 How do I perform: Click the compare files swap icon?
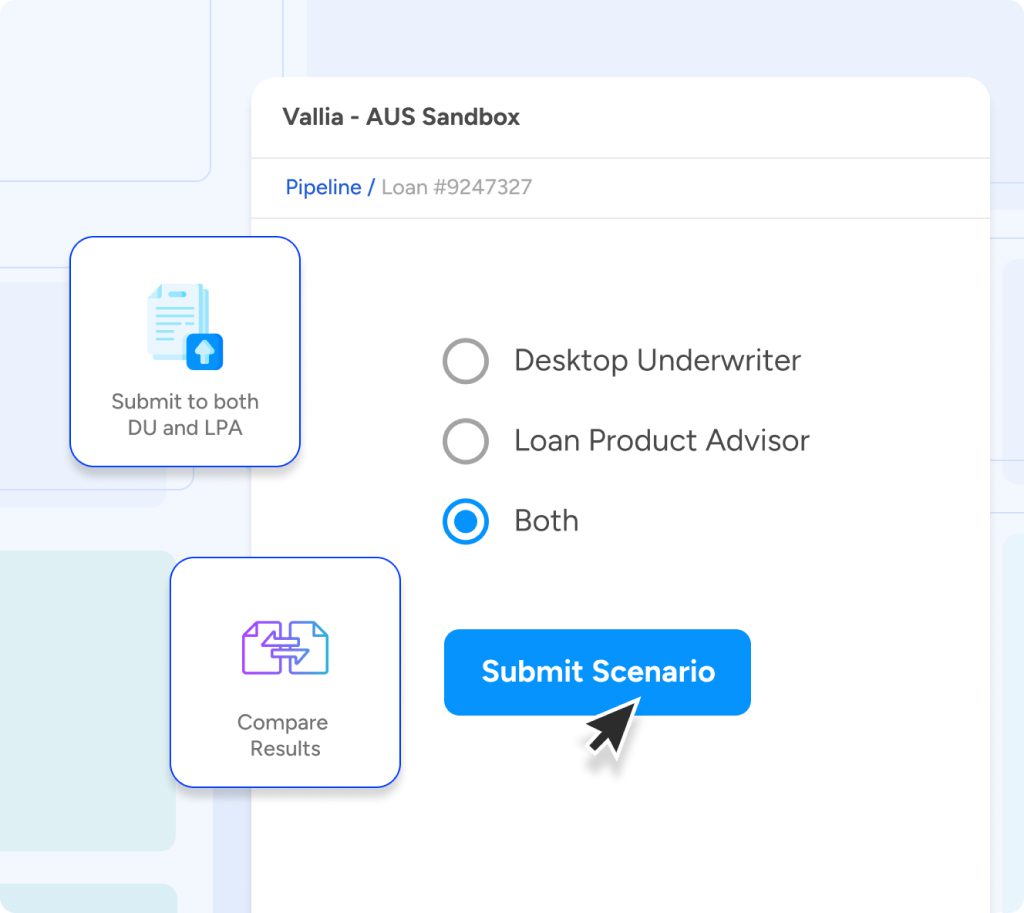click(285, 647)
